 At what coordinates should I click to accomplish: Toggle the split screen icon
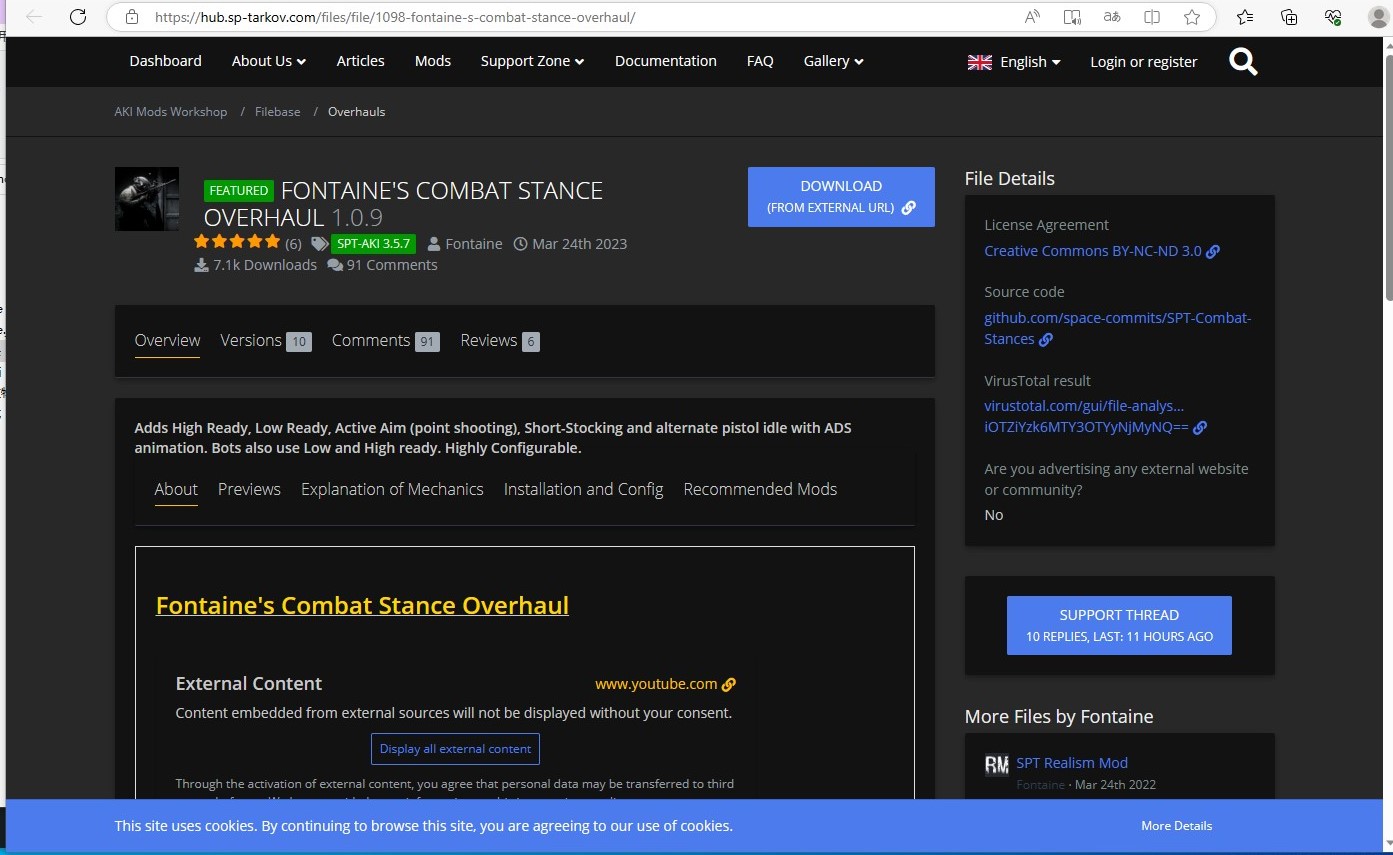(x=1152, y=17)
